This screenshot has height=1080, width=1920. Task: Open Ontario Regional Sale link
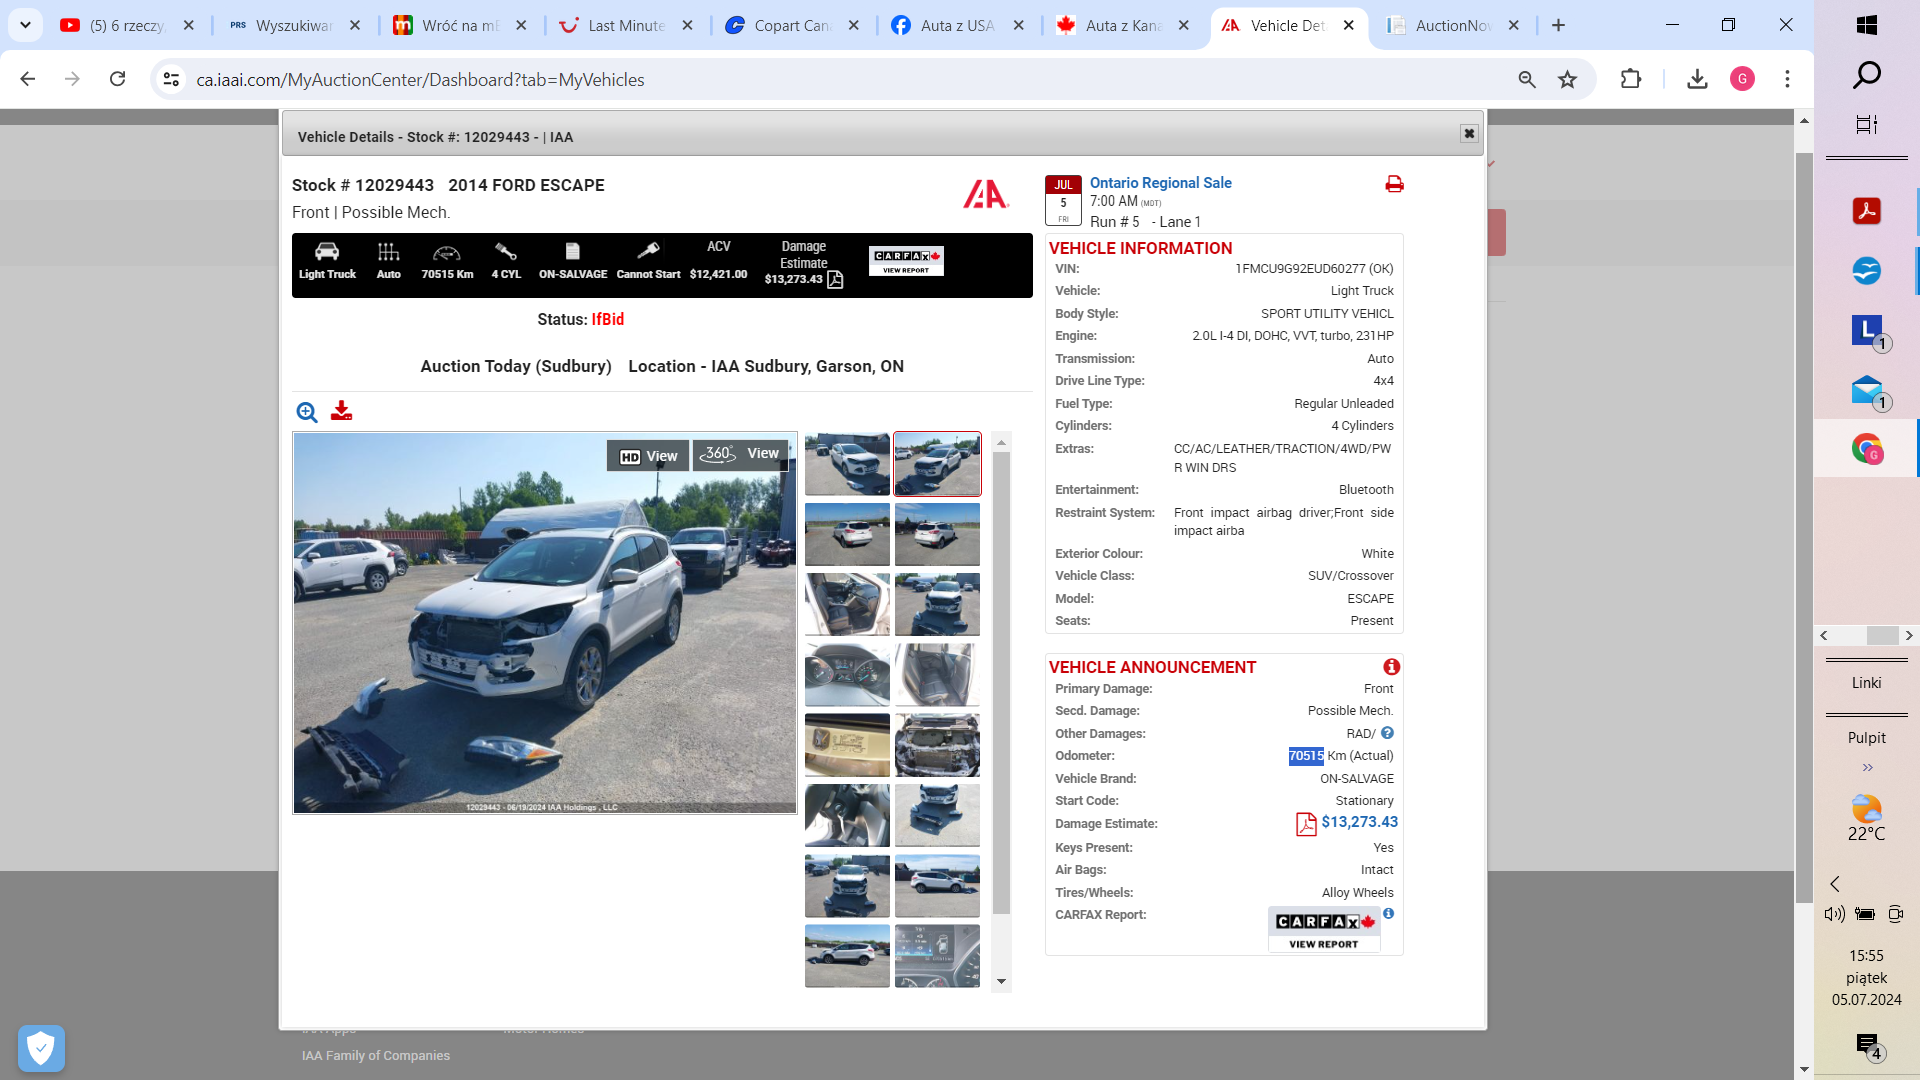pos(1160,183)
